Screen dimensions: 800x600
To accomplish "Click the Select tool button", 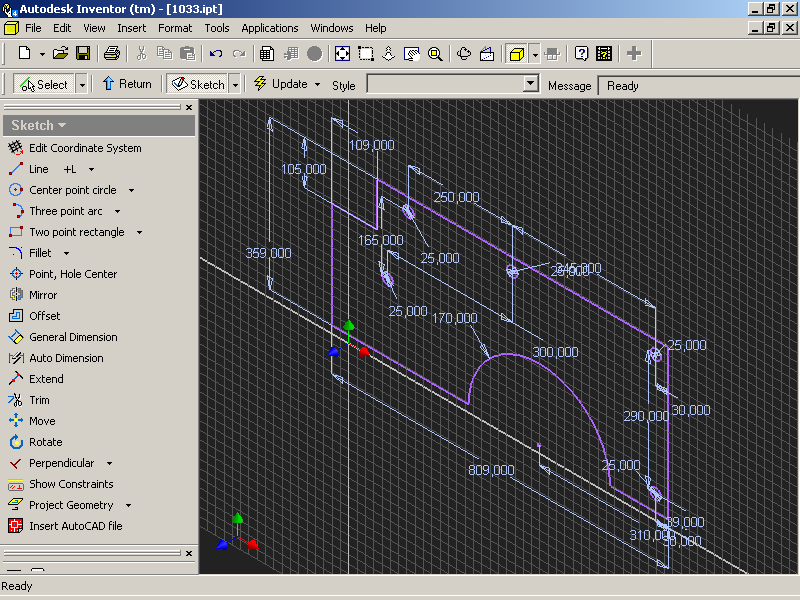I will pyautogui.click(x=44, y=84).
